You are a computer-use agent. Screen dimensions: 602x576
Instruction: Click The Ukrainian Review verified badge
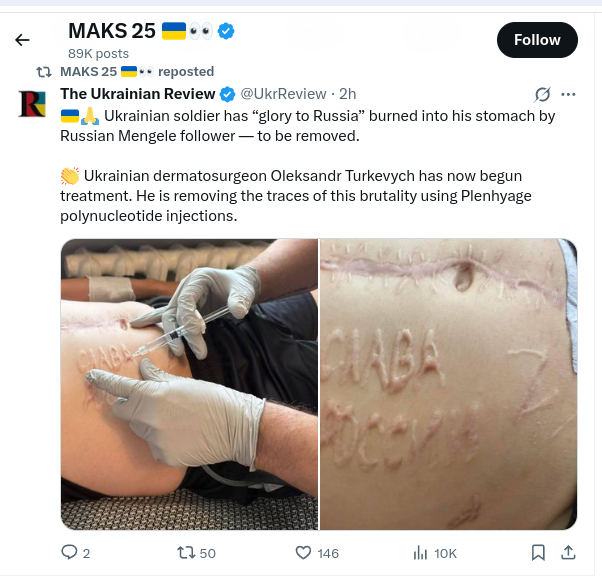227,94
